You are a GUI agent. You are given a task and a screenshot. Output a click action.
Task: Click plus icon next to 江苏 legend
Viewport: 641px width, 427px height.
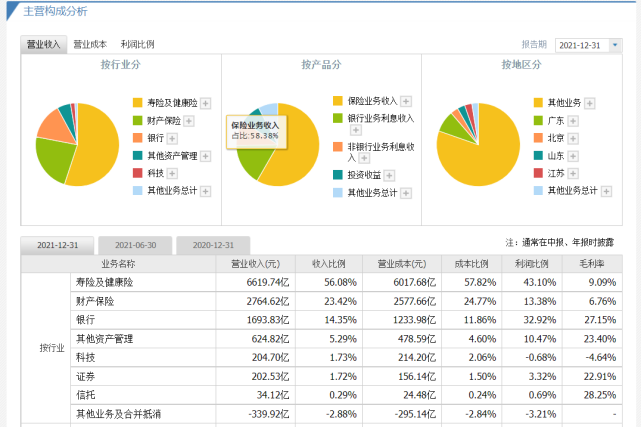click(573, 174)
